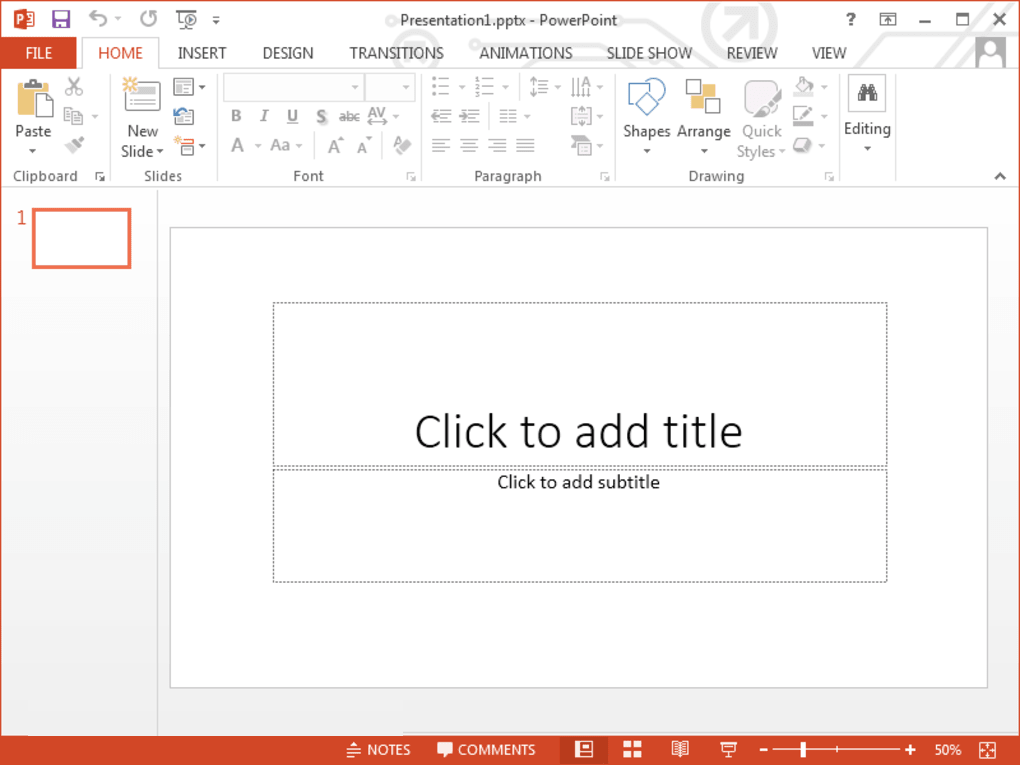Click the Zoom In plus button
This screenshot has height=765, width=1020.
point(909,750)
